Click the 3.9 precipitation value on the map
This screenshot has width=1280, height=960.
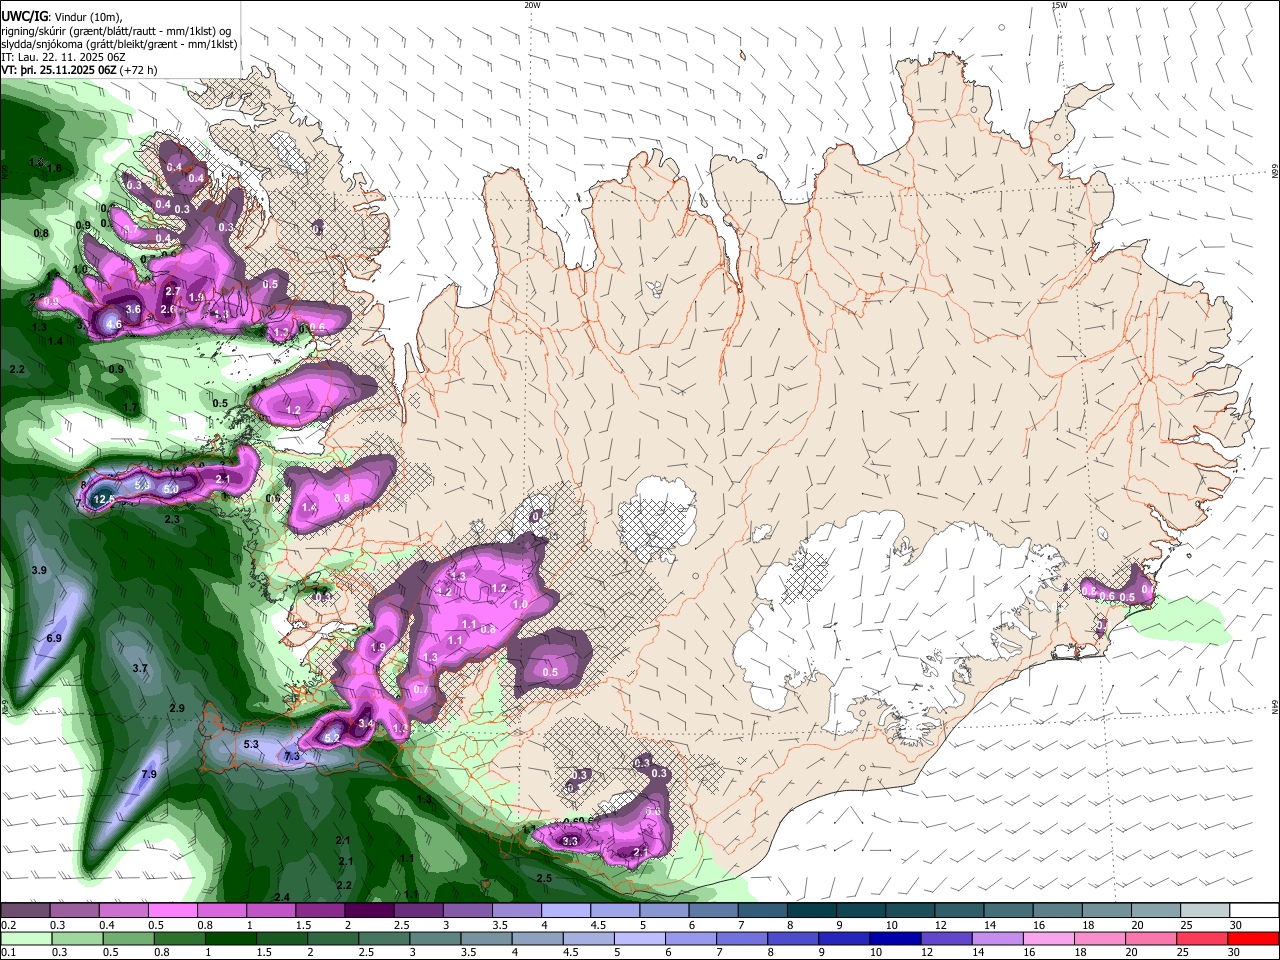39,570
